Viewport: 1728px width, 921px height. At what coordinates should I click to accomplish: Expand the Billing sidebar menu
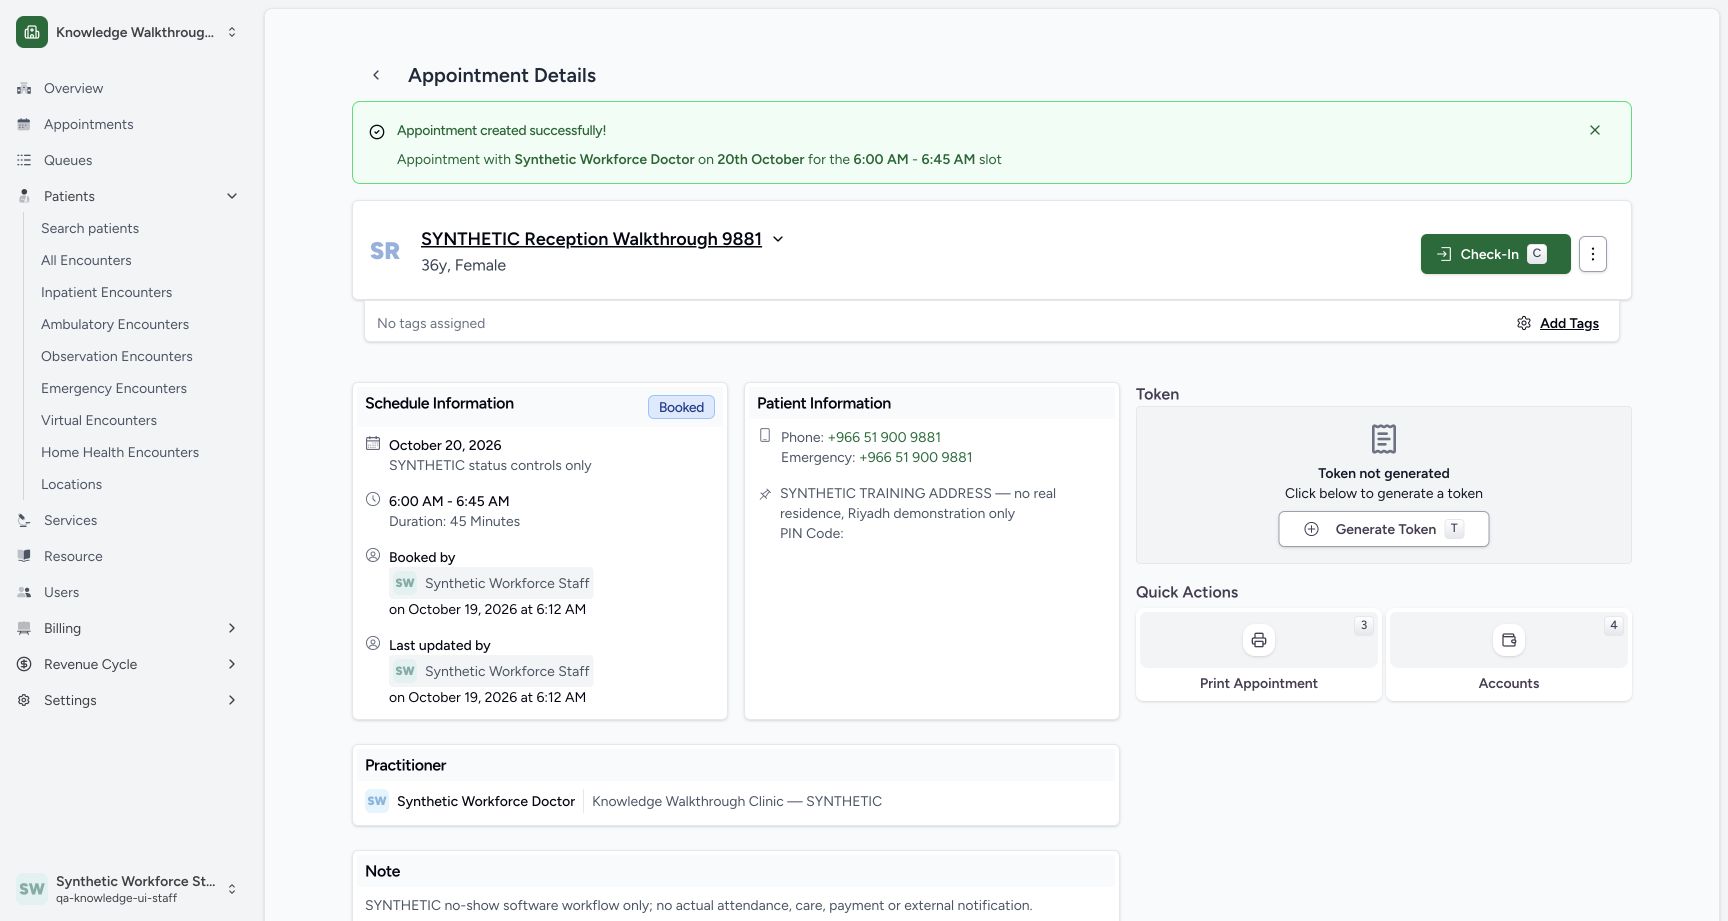[232, 628]
